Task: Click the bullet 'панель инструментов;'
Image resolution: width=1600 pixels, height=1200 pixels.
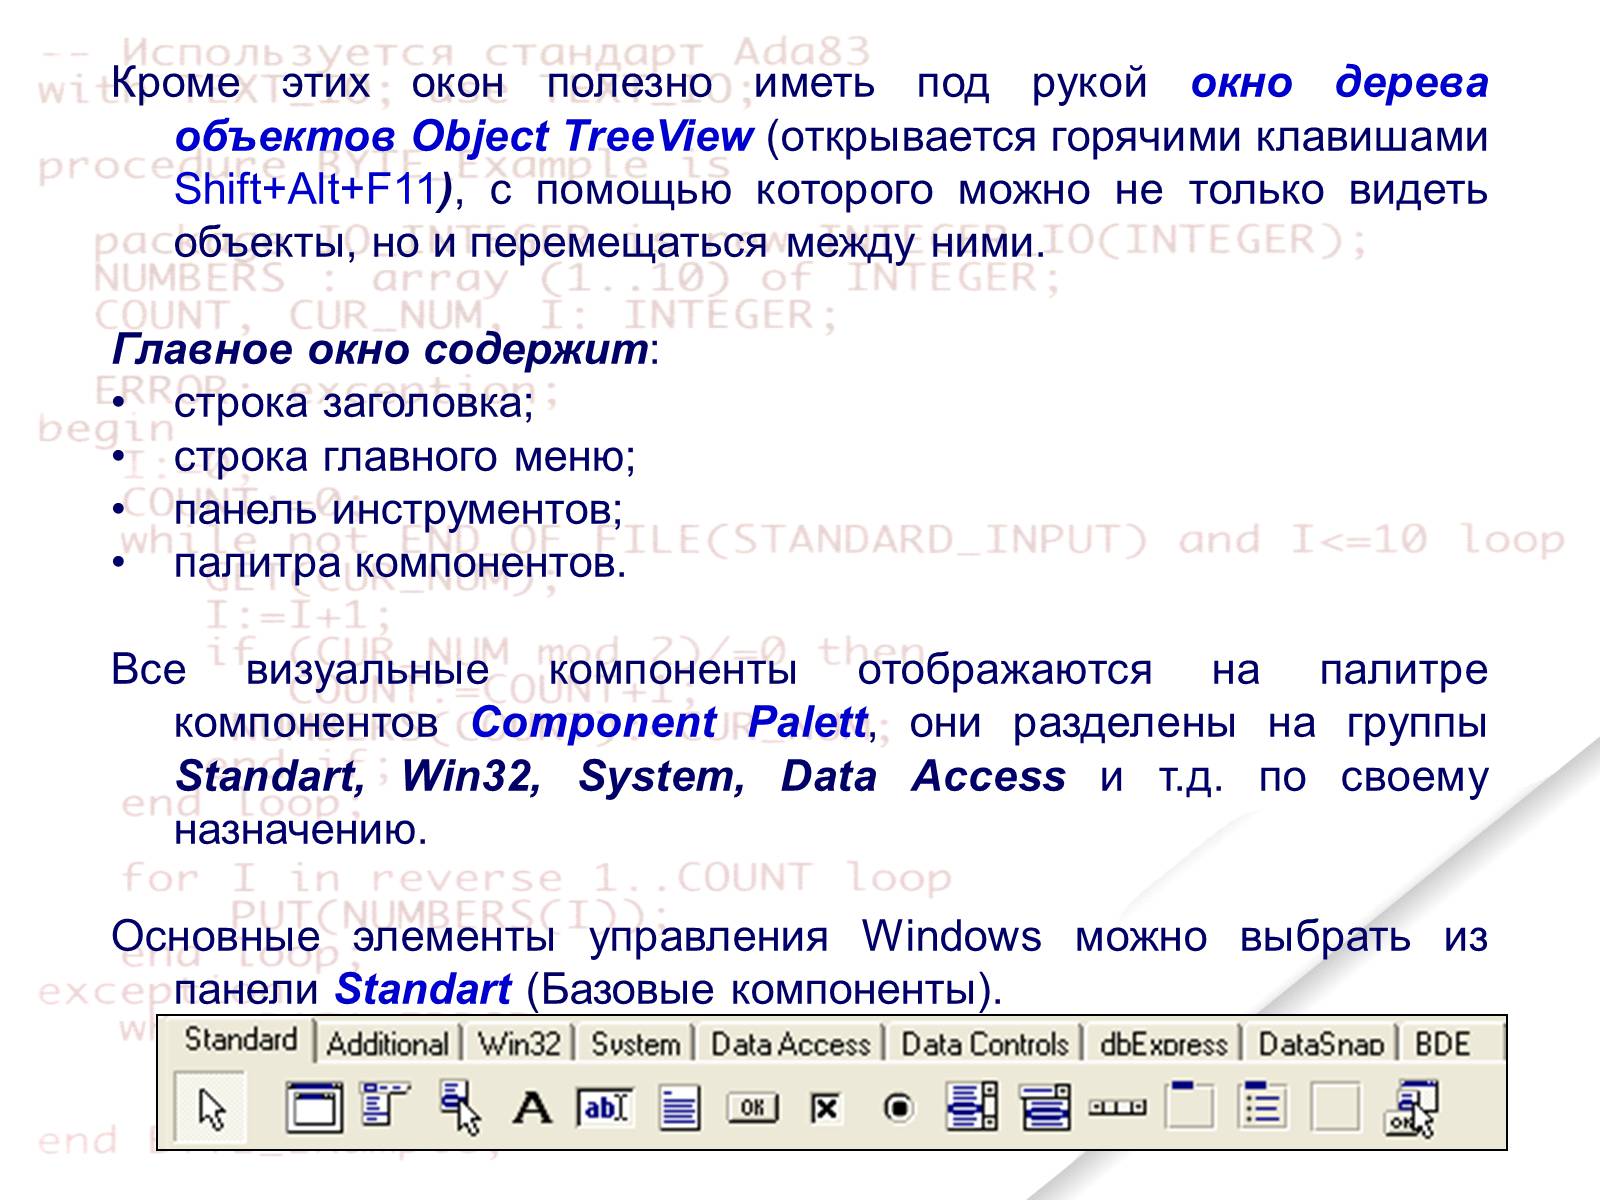Action: point(398,510)
